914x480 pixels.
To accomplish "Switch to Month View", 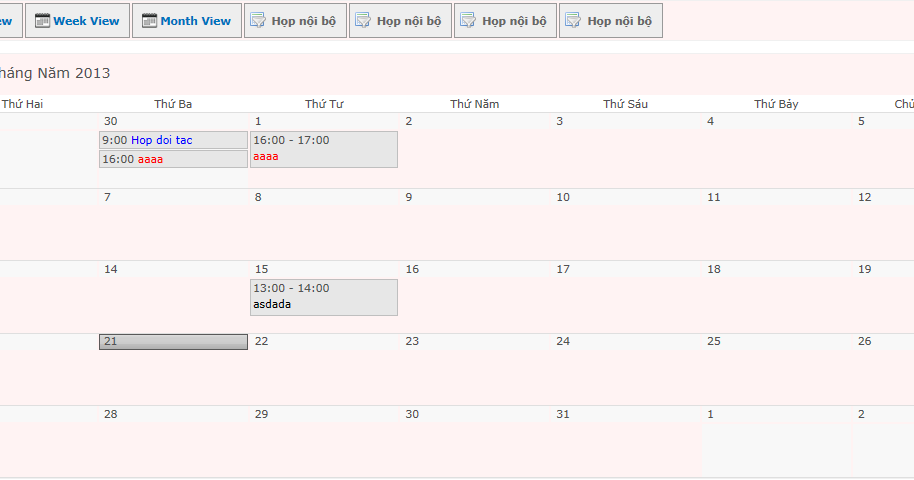I will point(187,20).
